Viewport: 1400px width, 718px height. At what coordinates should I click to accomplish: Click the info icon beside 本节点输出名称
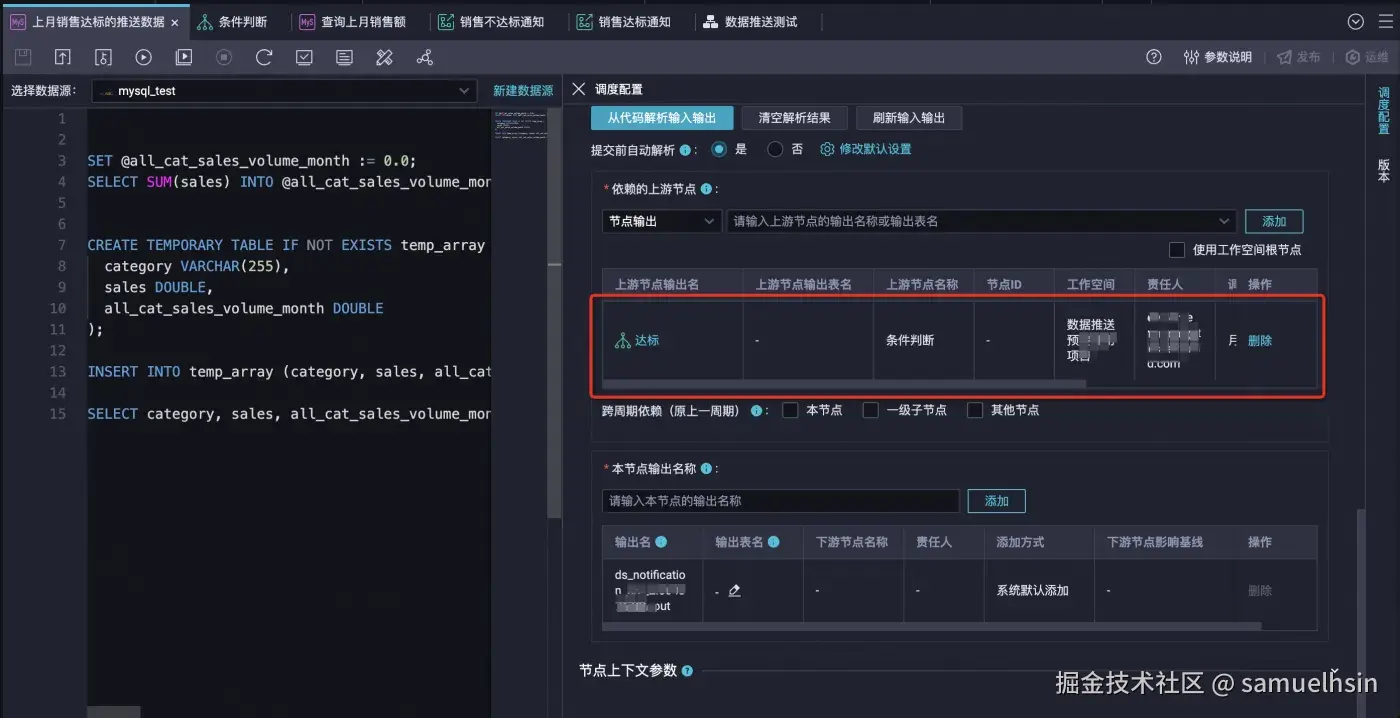[x=706, y=469]
